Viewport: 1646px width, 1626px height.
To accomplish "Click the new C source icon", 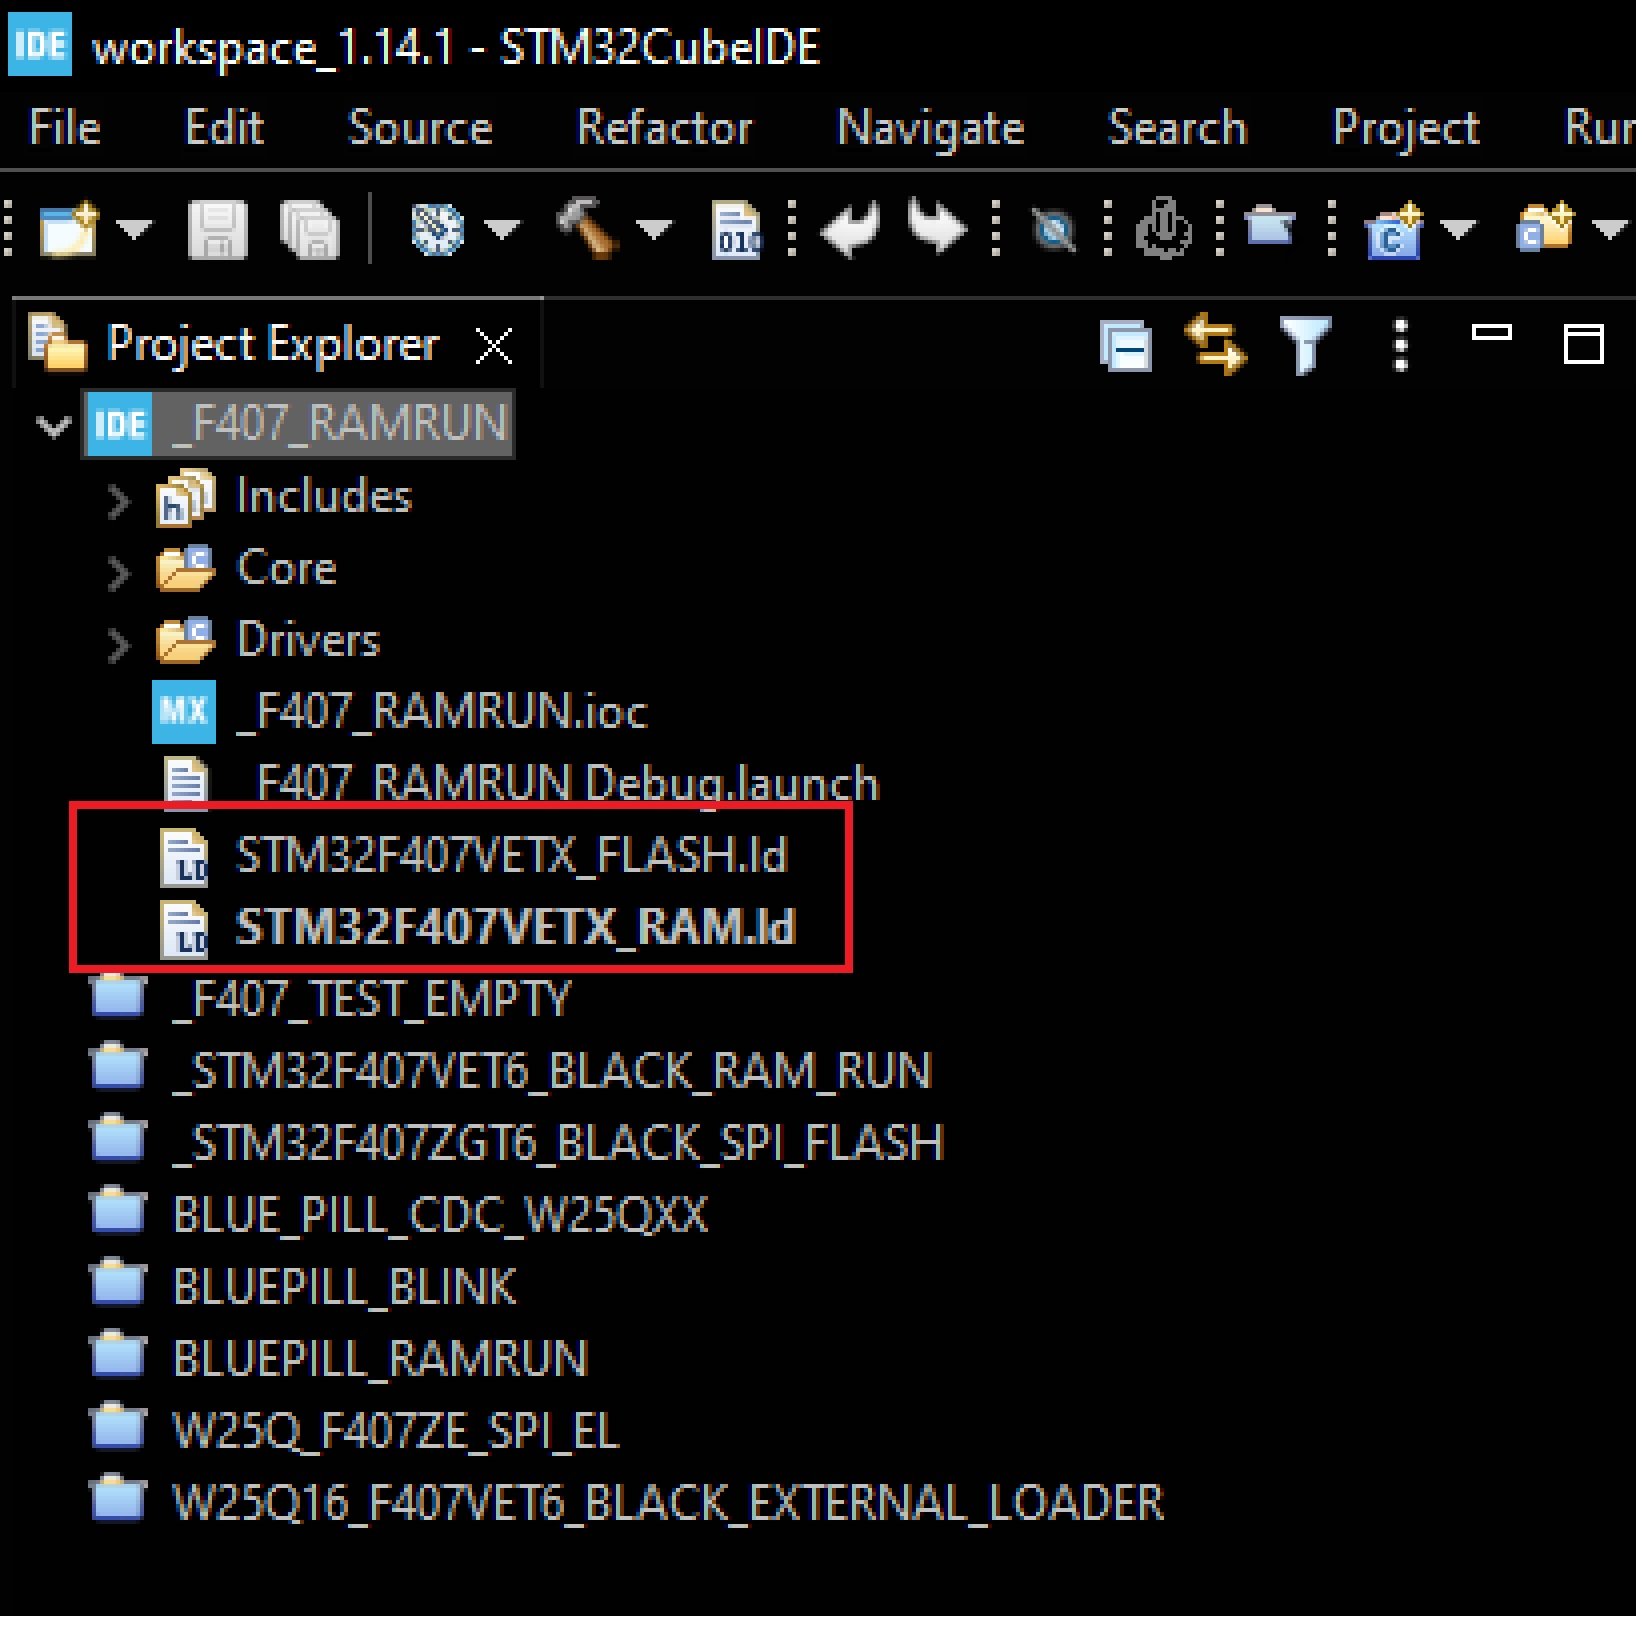I will click(1394, 230).
